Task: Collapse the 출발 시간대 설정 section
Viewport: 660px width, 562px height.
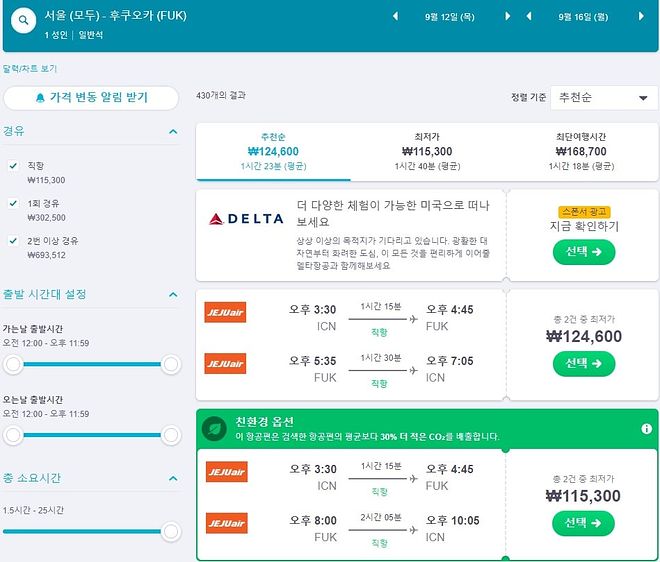Action: click(173, 295)
